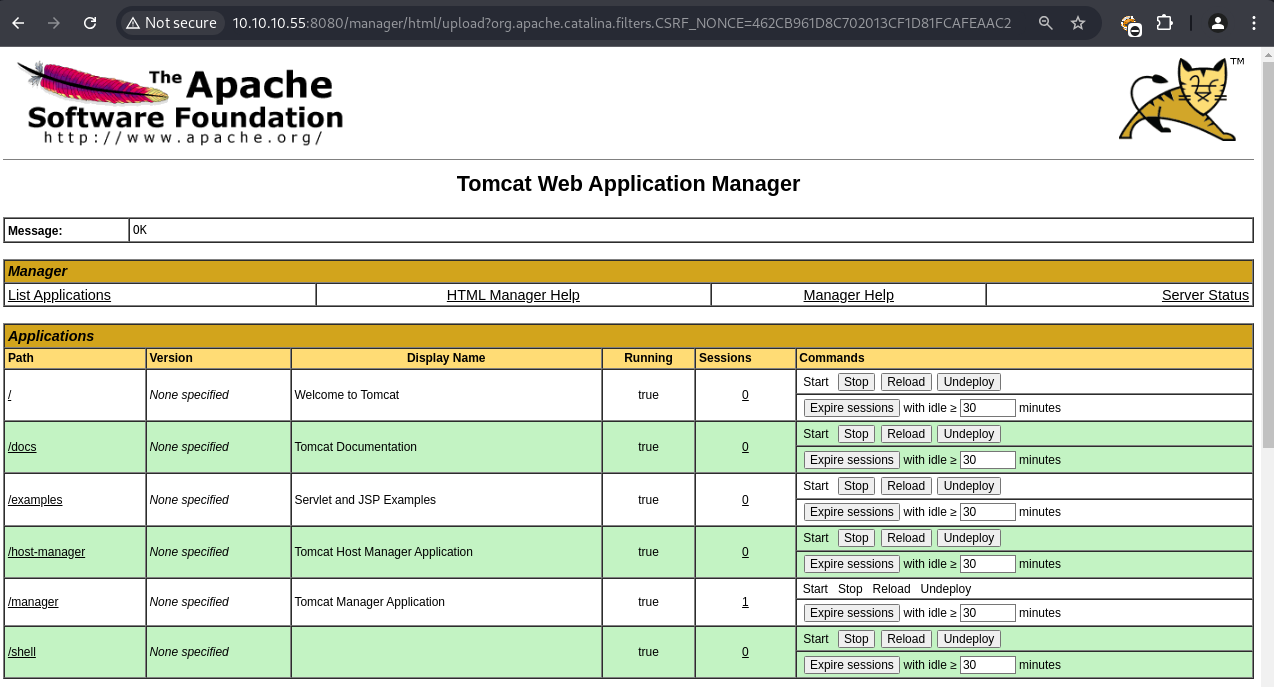The image size is (1274, 687).
Task: Reload the page with the refresh icon
Action: pyautogui.click(x=90, y=22)
